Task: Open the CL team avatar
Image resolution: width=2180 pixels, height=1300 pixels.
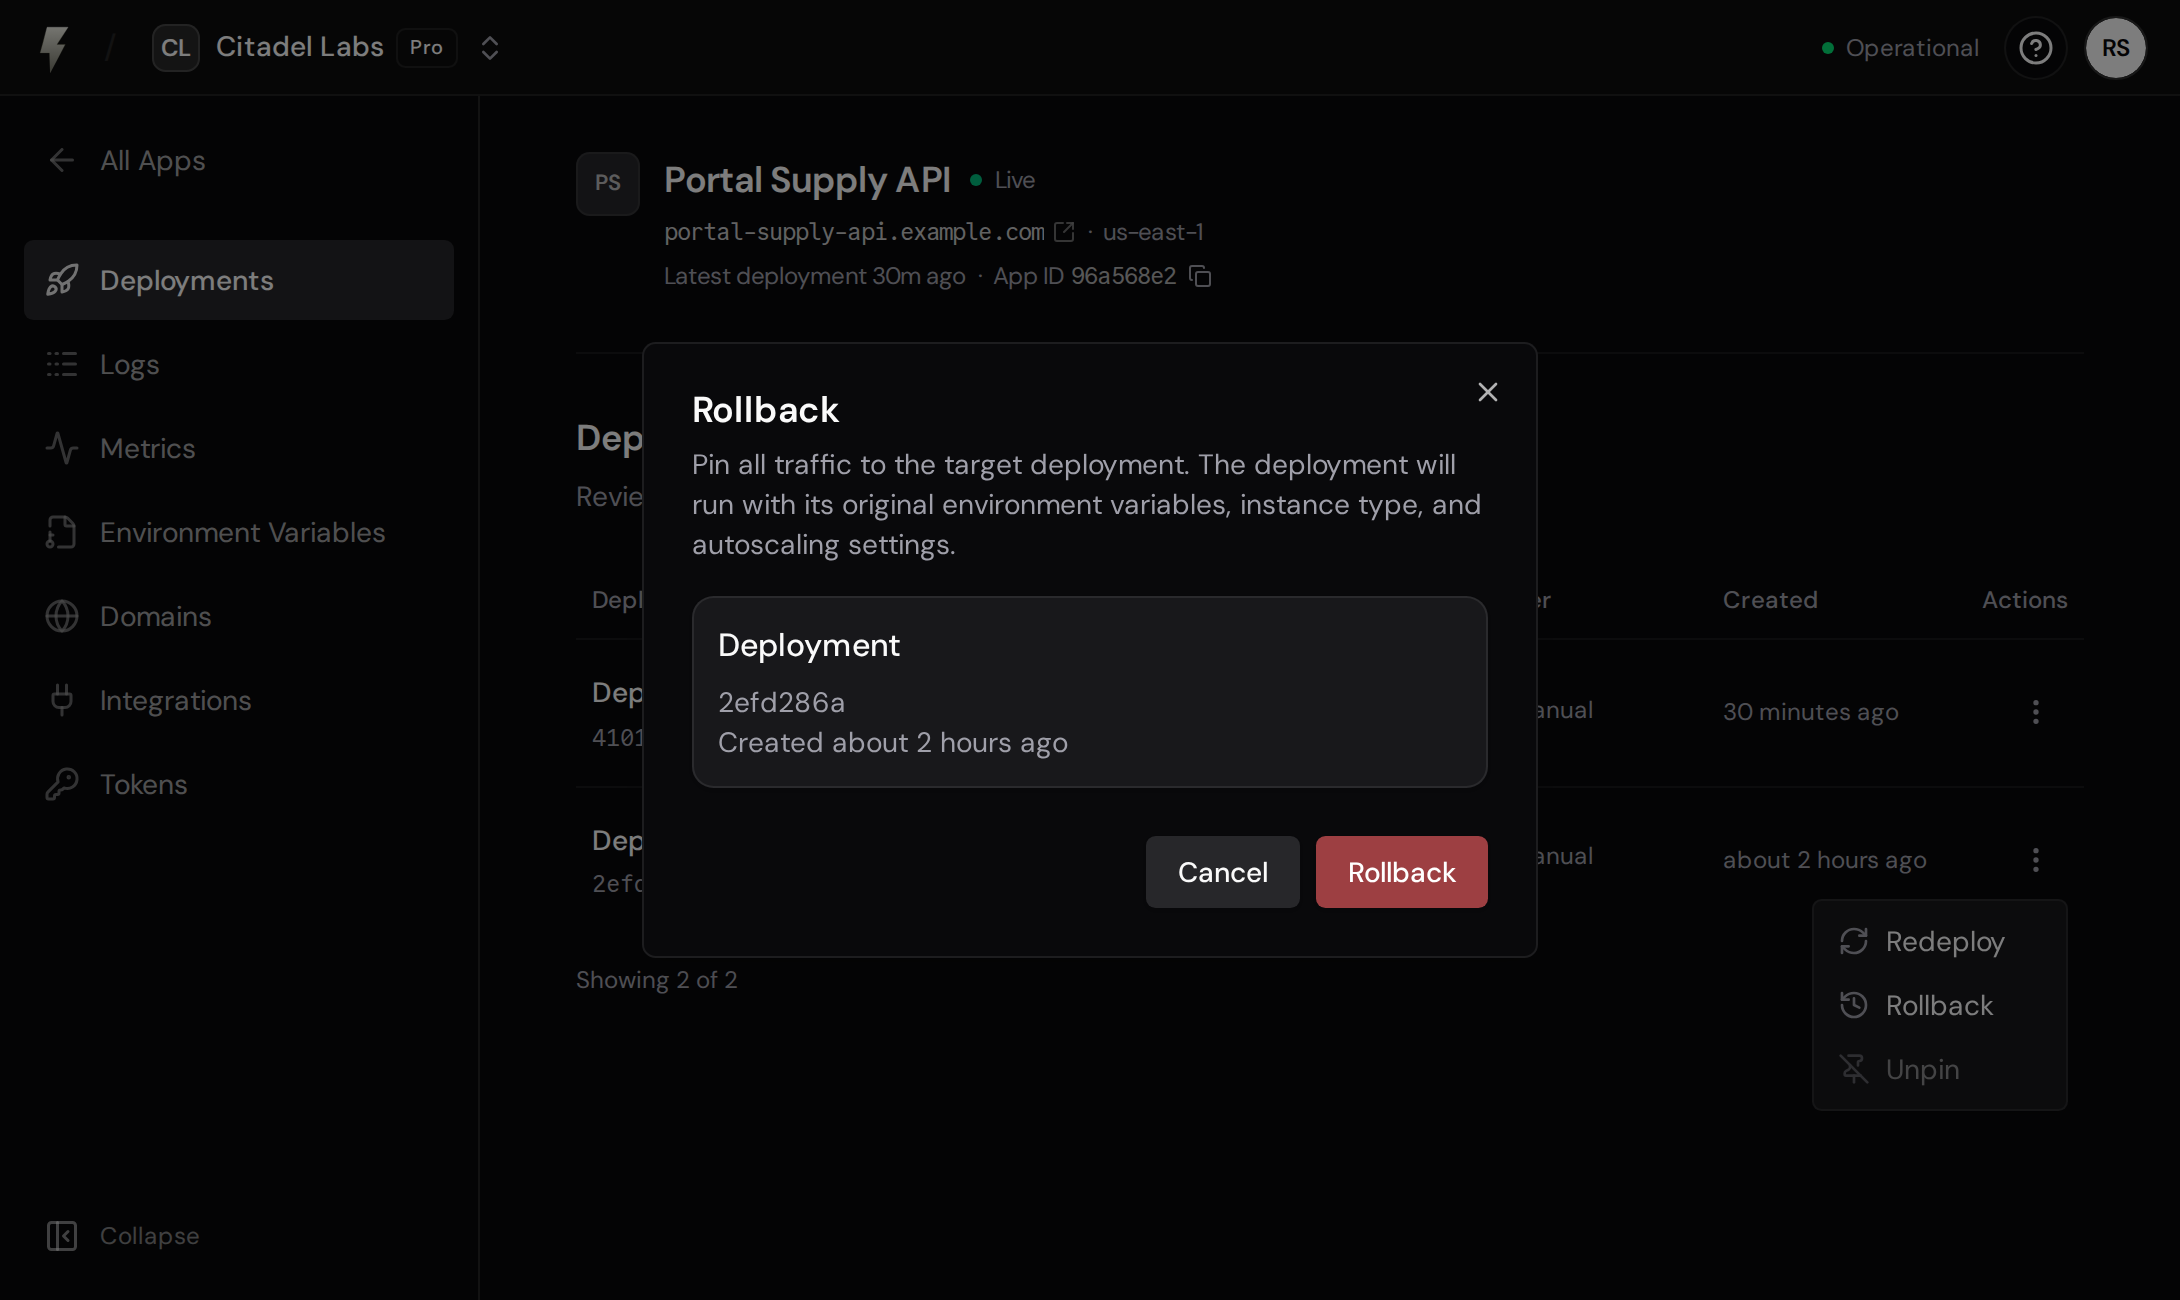Action: [176, 48]
